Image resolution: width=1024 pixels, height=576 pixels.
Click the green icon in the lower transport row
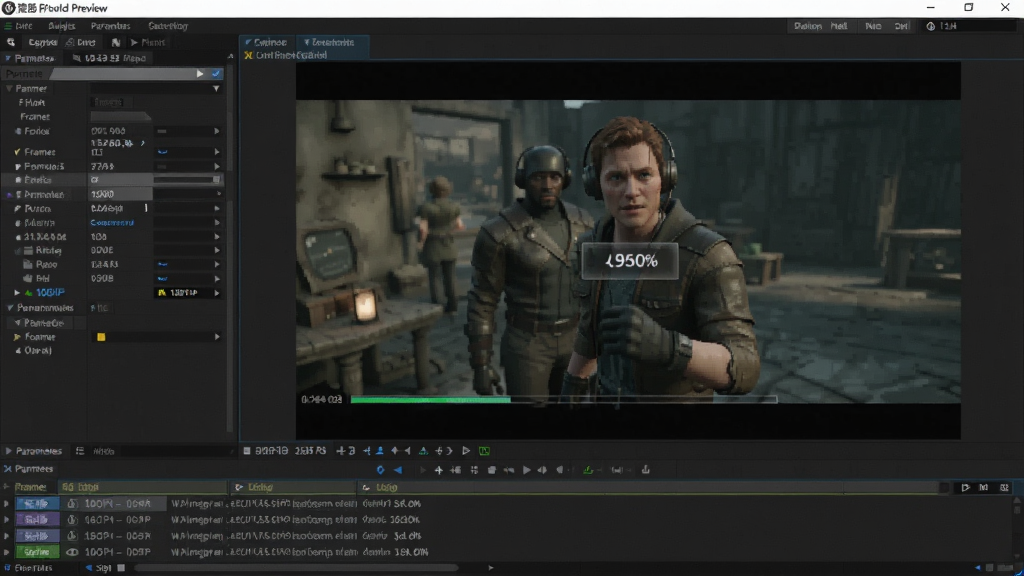pyautogui.click(x=588, y=470)
